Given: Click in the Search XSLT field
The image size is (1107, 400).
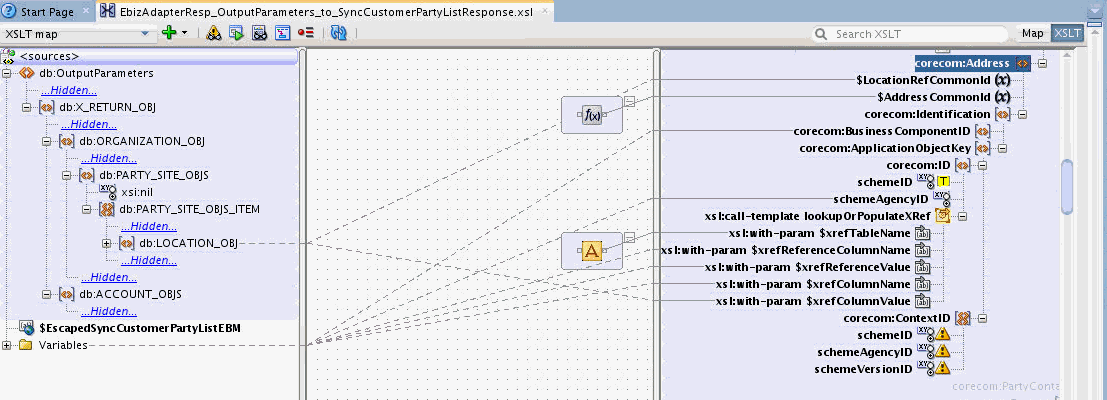Looking at the screenshot, I should pos(911,34).
